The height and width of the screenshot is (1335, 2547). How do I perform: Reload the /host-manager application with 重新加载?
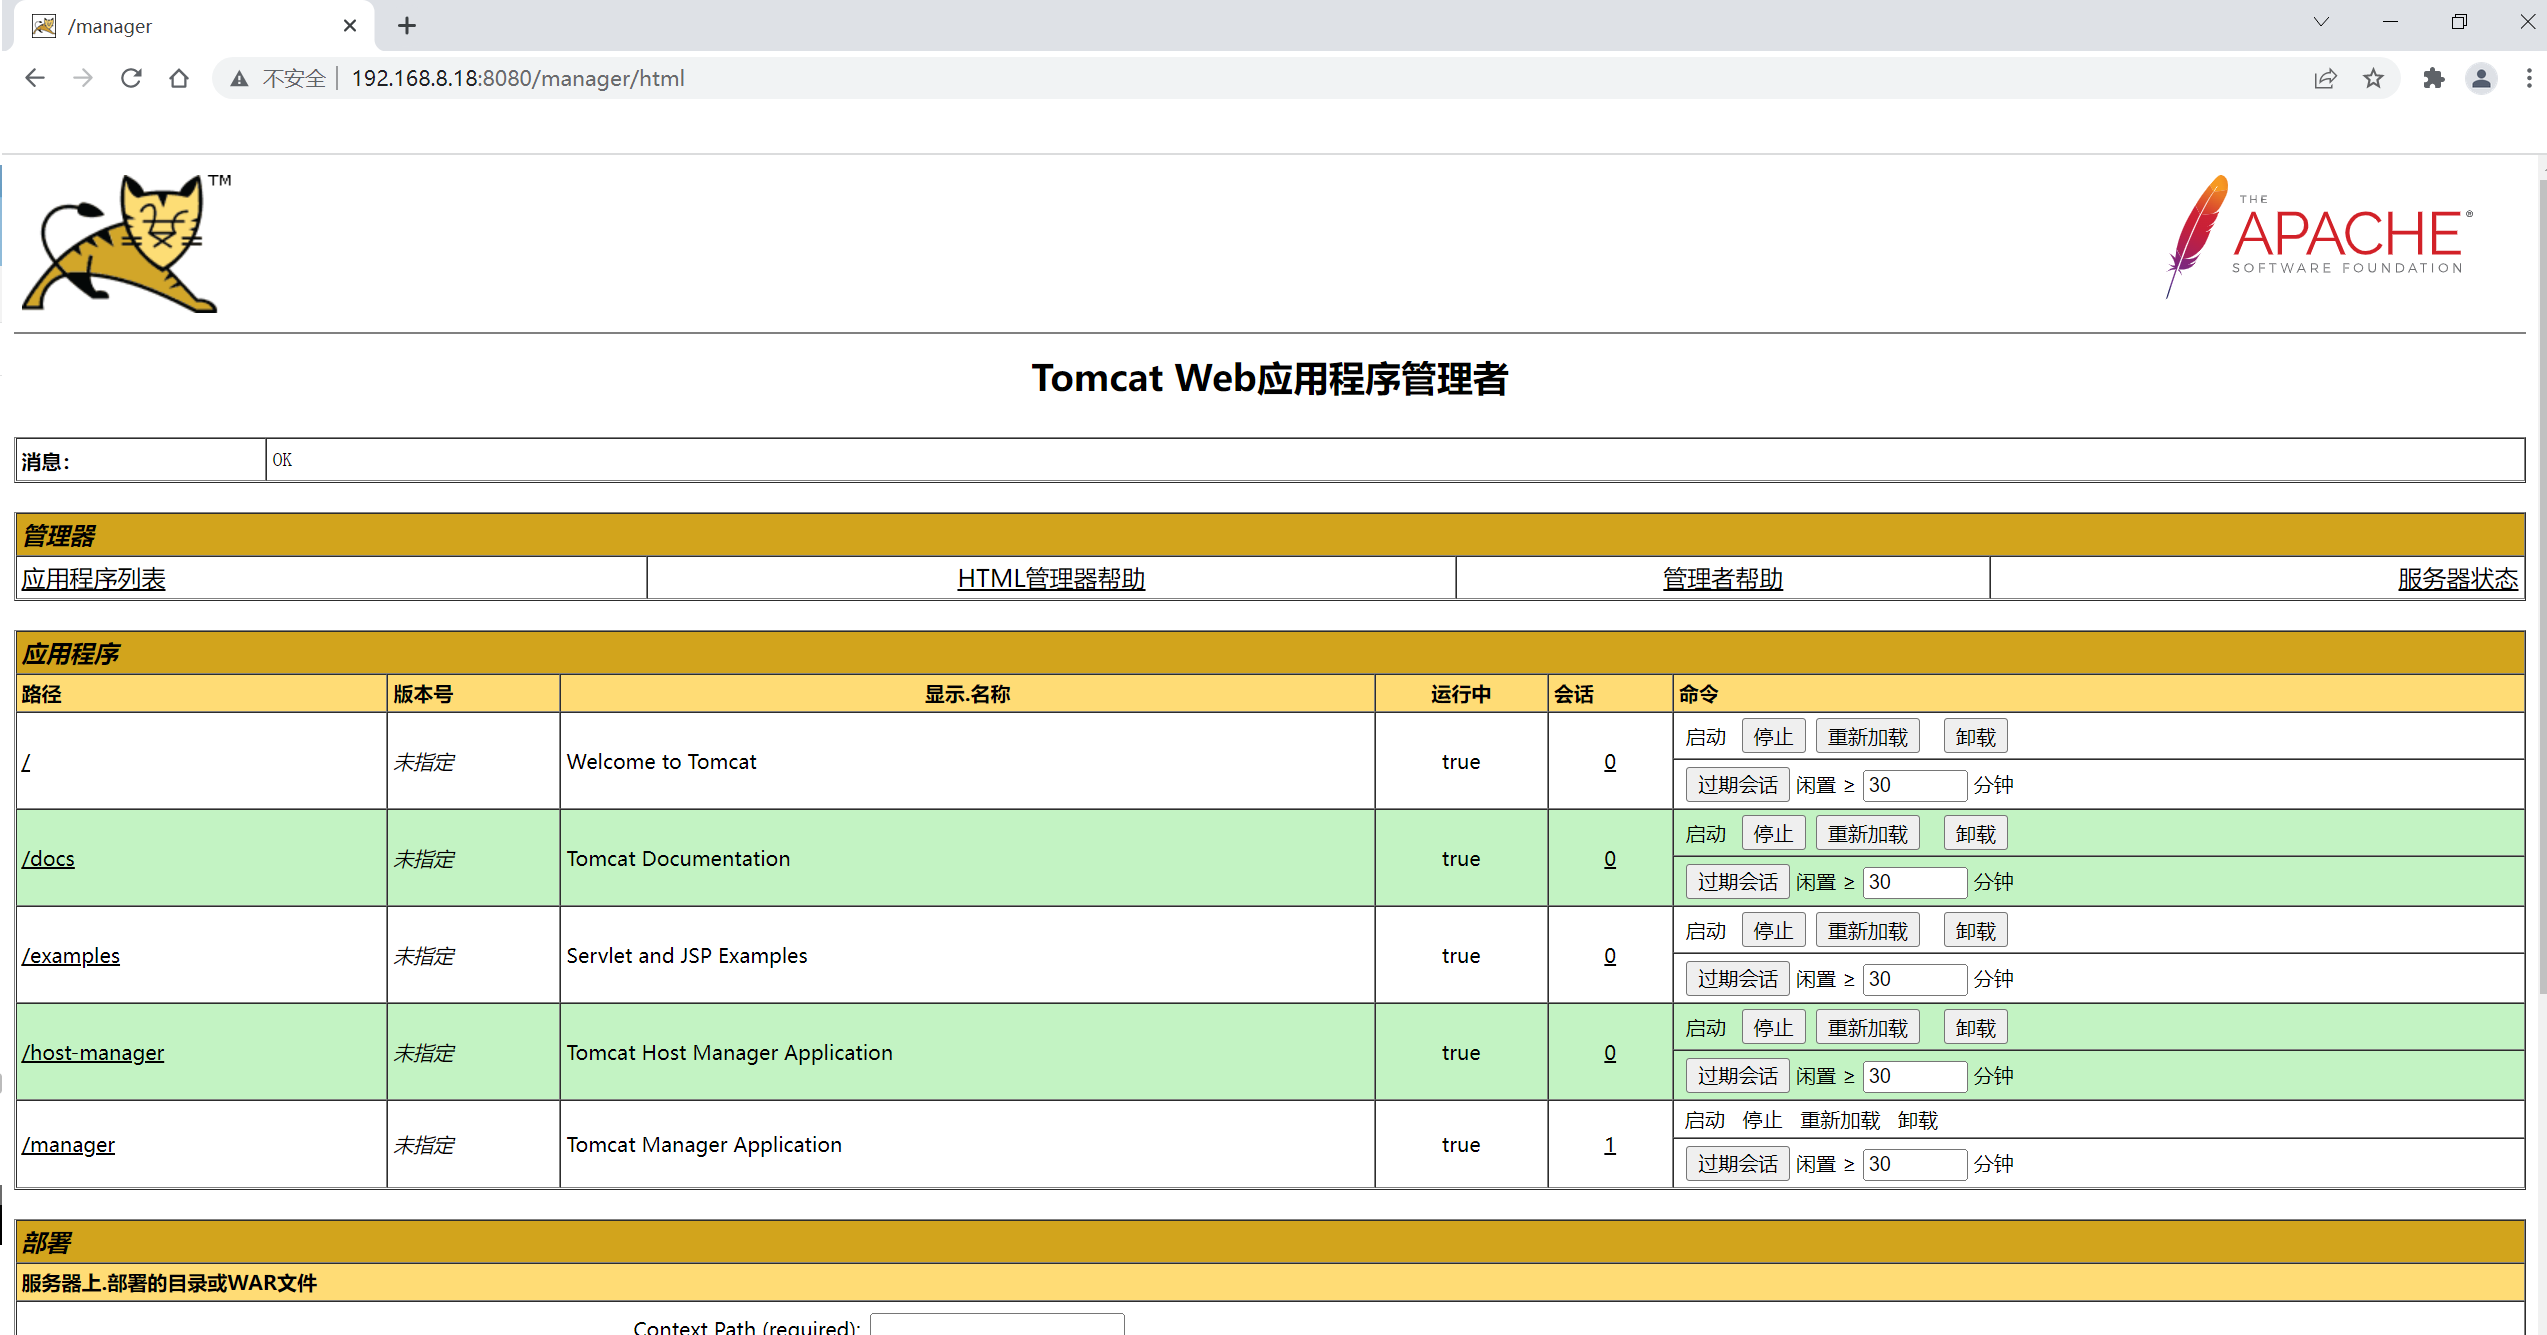coord(1867,1028)
